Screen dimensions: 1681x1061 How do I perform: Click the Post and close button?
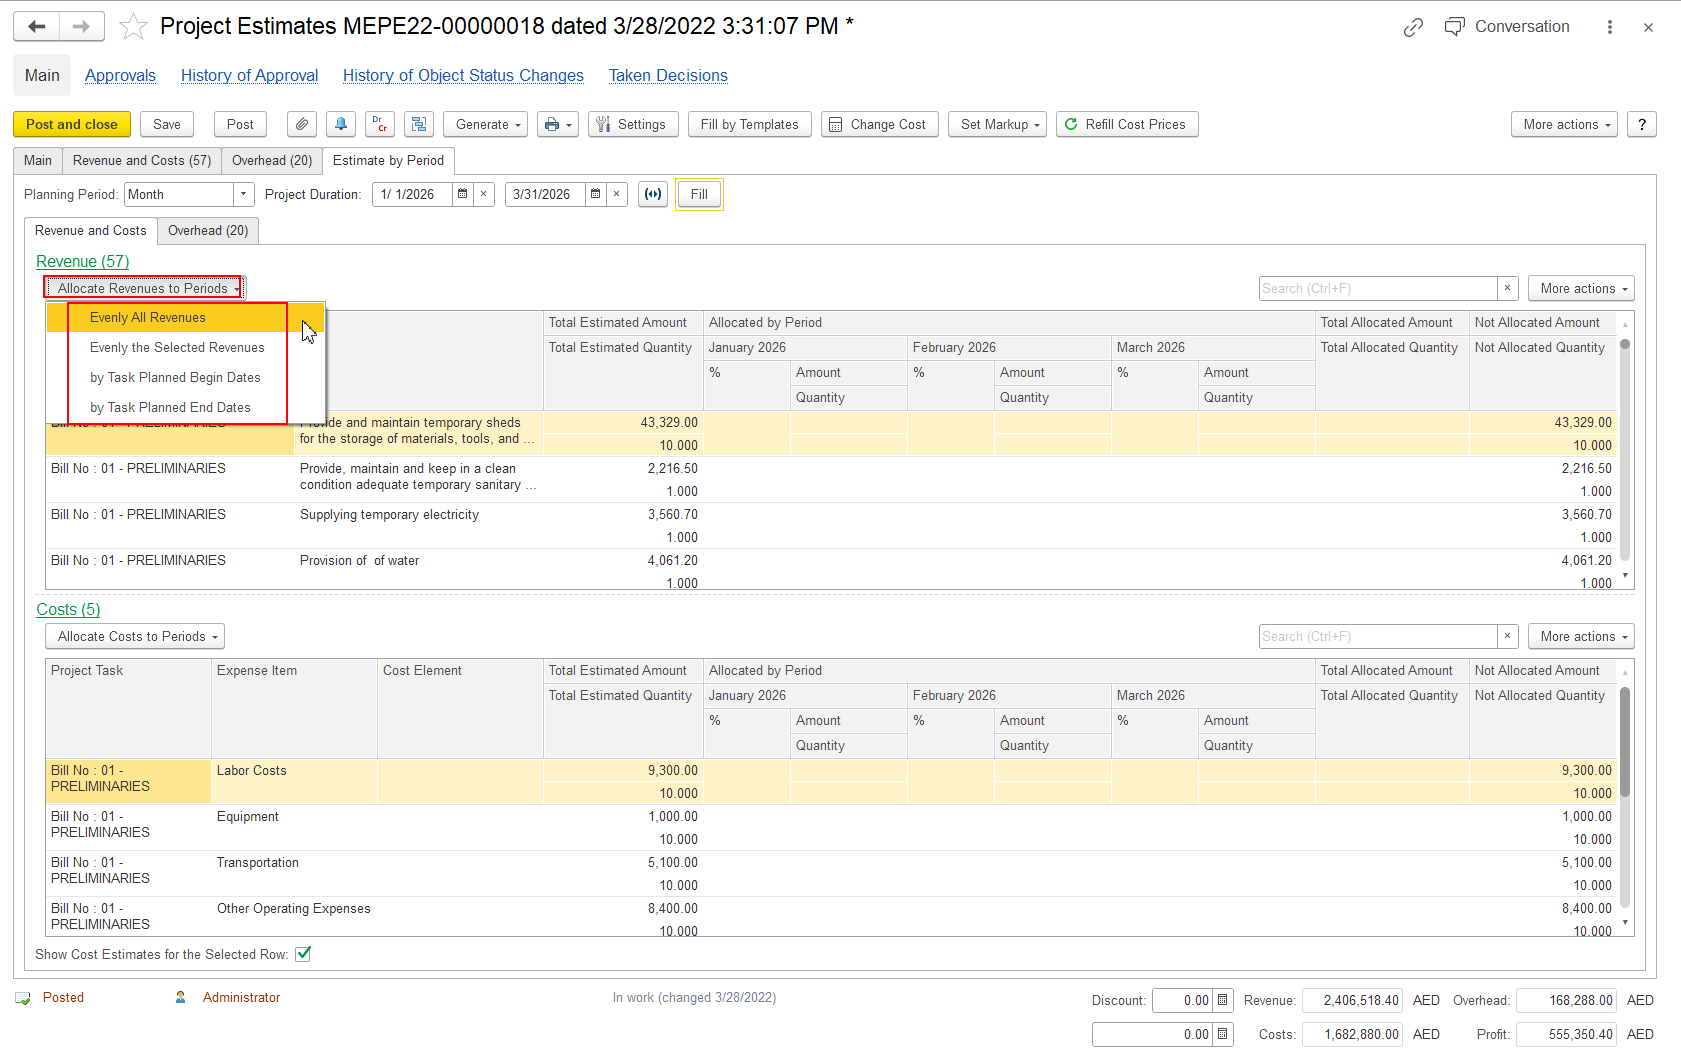(72, 124)
